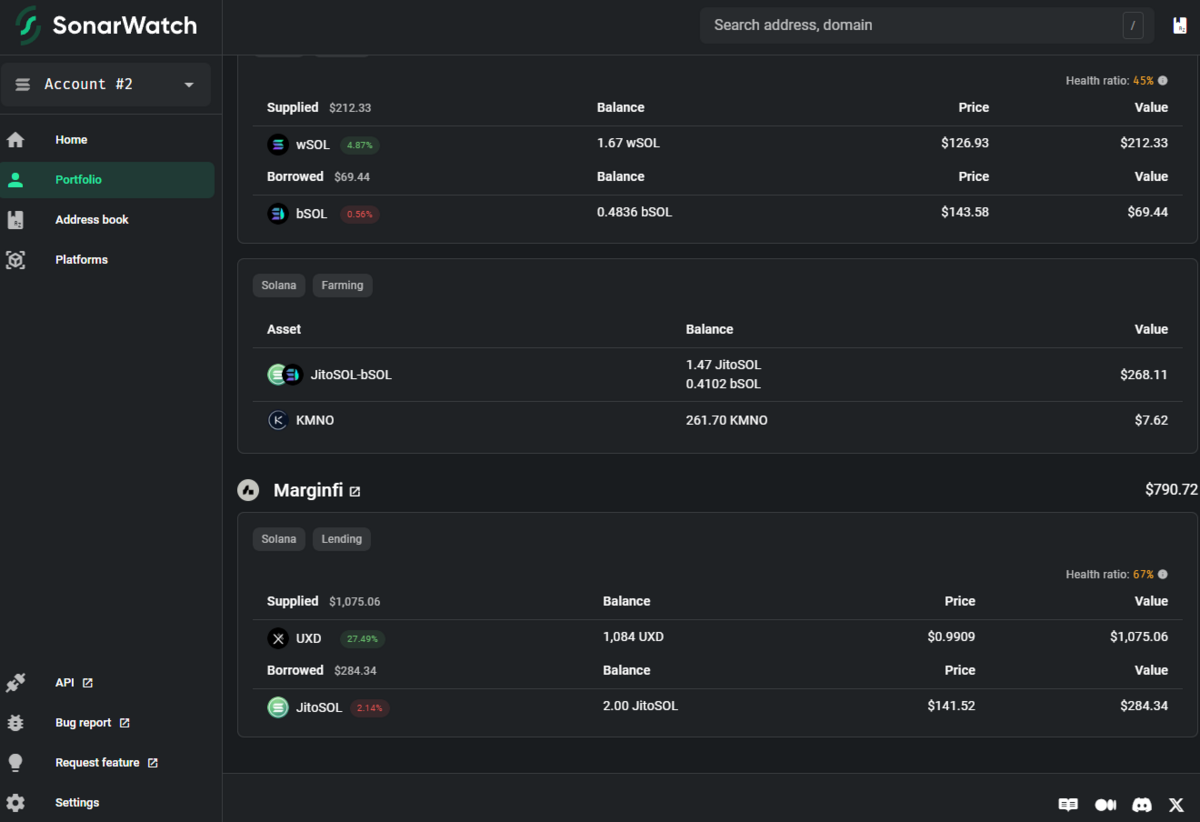The image size is (1200, 822).
Task: Open the X (Twitter) icon in footer
Action: pyautogui.click(x=1175, y=805)
